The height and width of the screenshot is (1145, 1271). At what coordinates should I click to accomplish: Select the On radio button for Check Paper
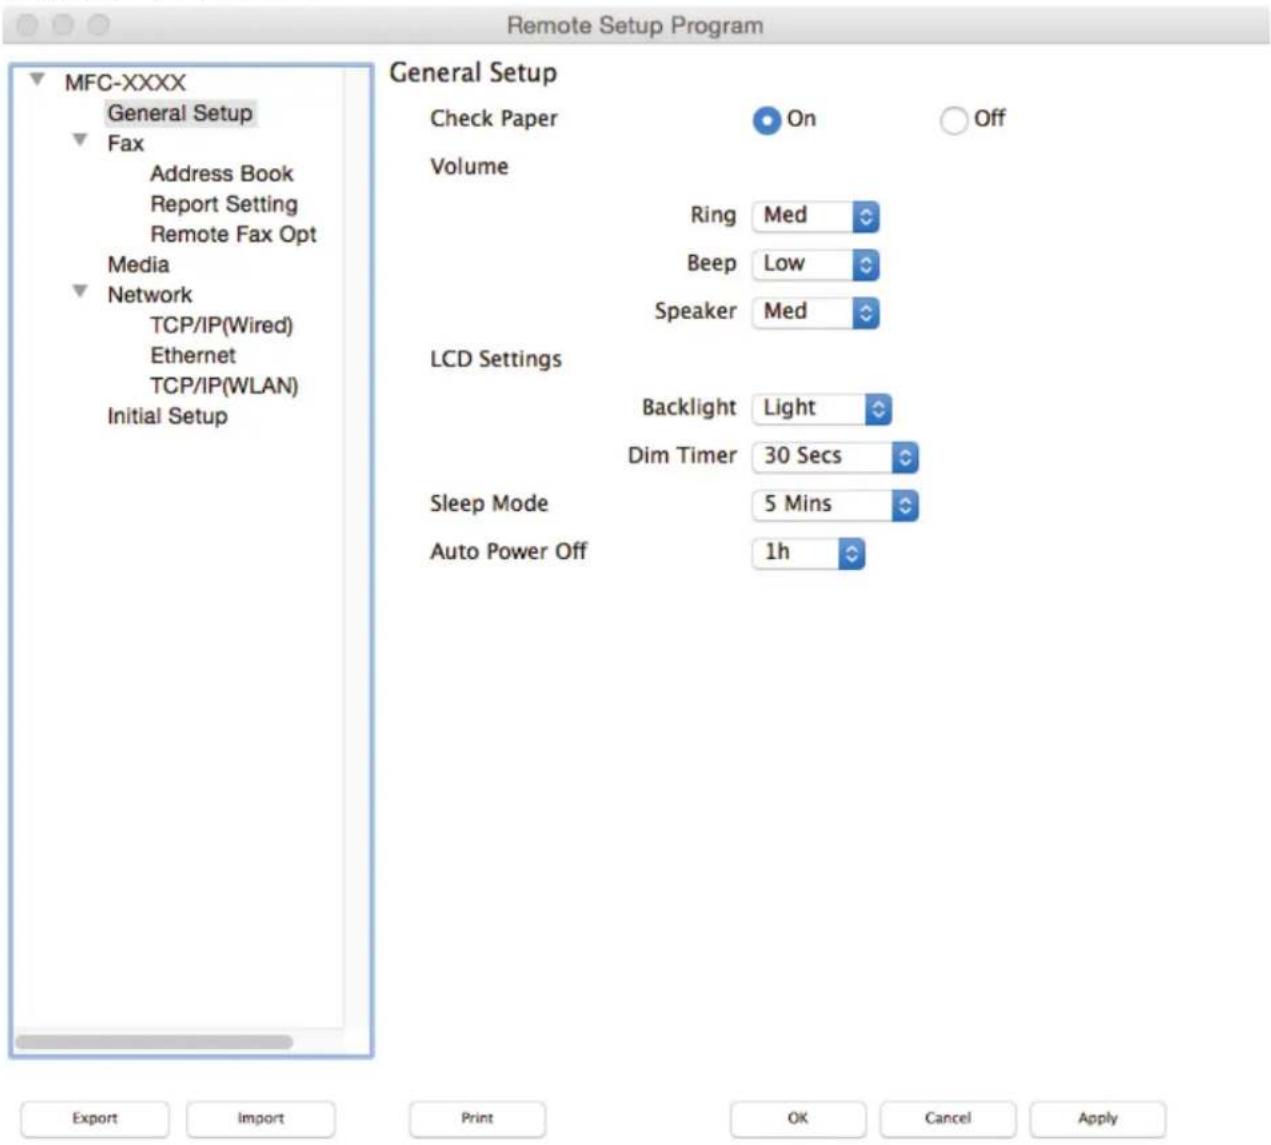767,120
